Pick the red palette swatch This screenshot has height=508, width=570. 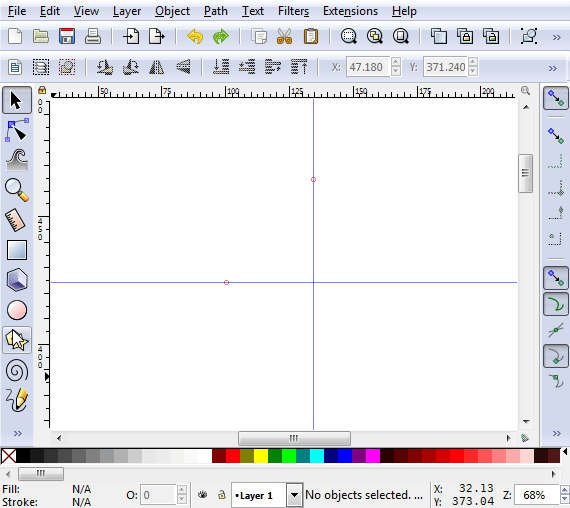pos(233,456)
